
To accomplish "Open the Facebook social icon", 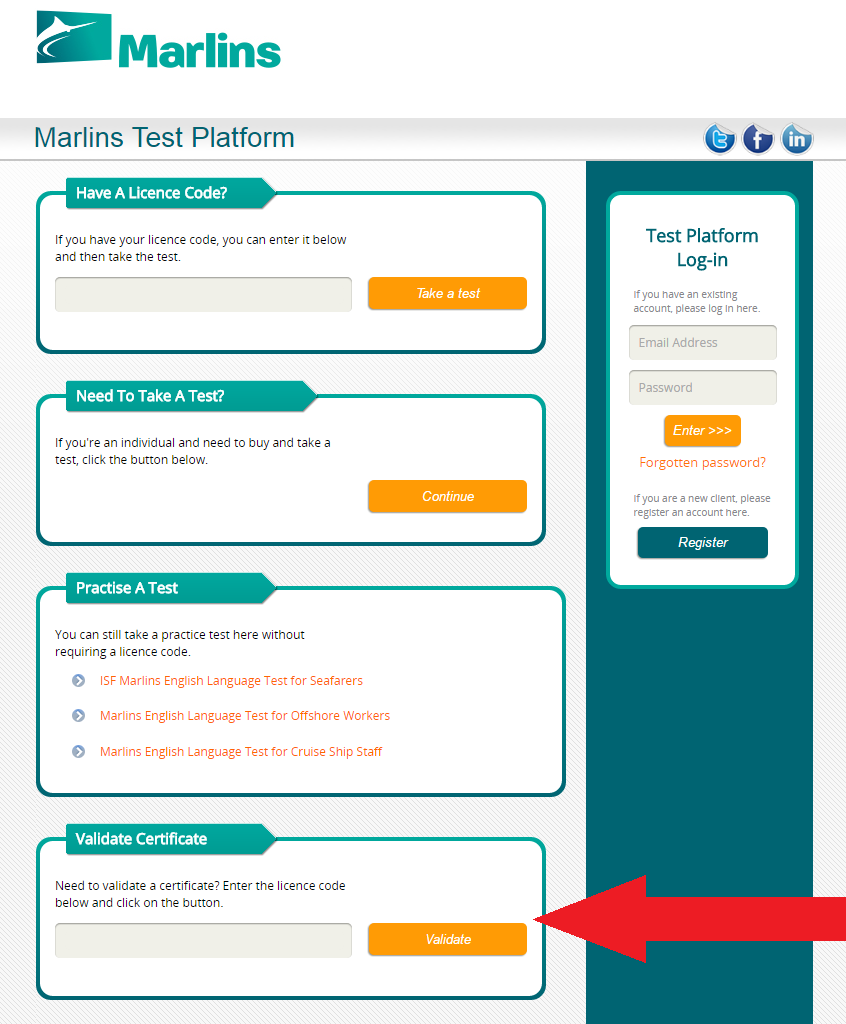I will (x=758, y=138).
